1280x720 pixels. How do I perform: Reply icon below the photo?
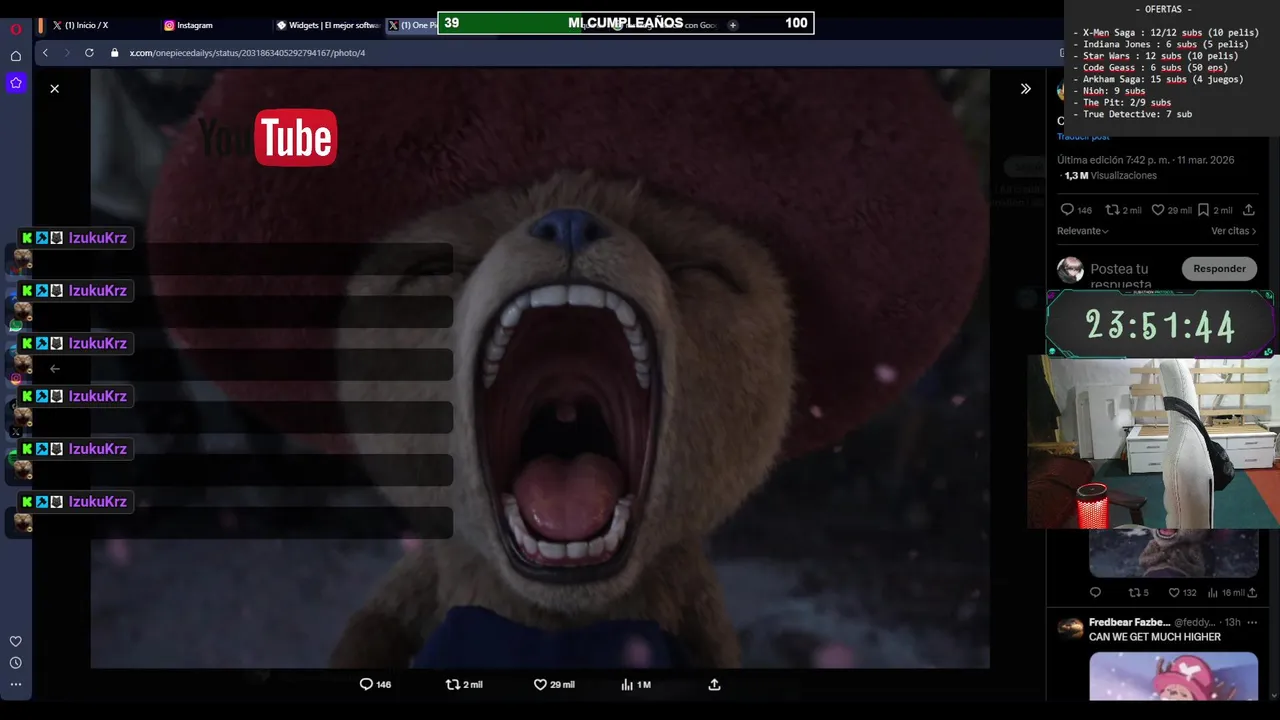point(366,685)
